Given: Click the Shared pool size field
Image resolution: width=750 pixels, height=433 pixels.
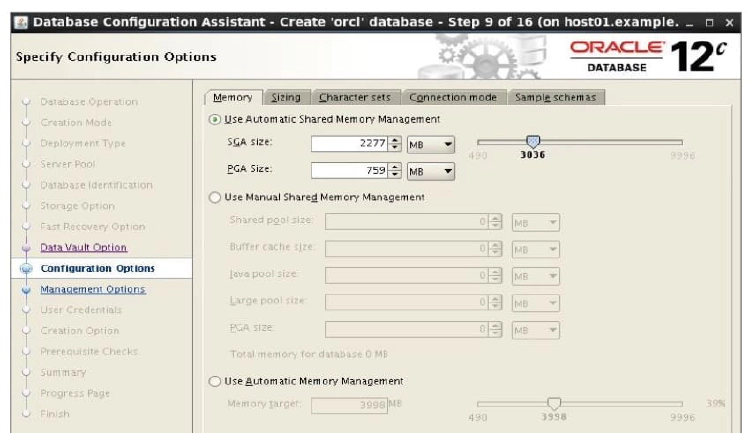Looking at the screenshot, I should pos(407,222).
